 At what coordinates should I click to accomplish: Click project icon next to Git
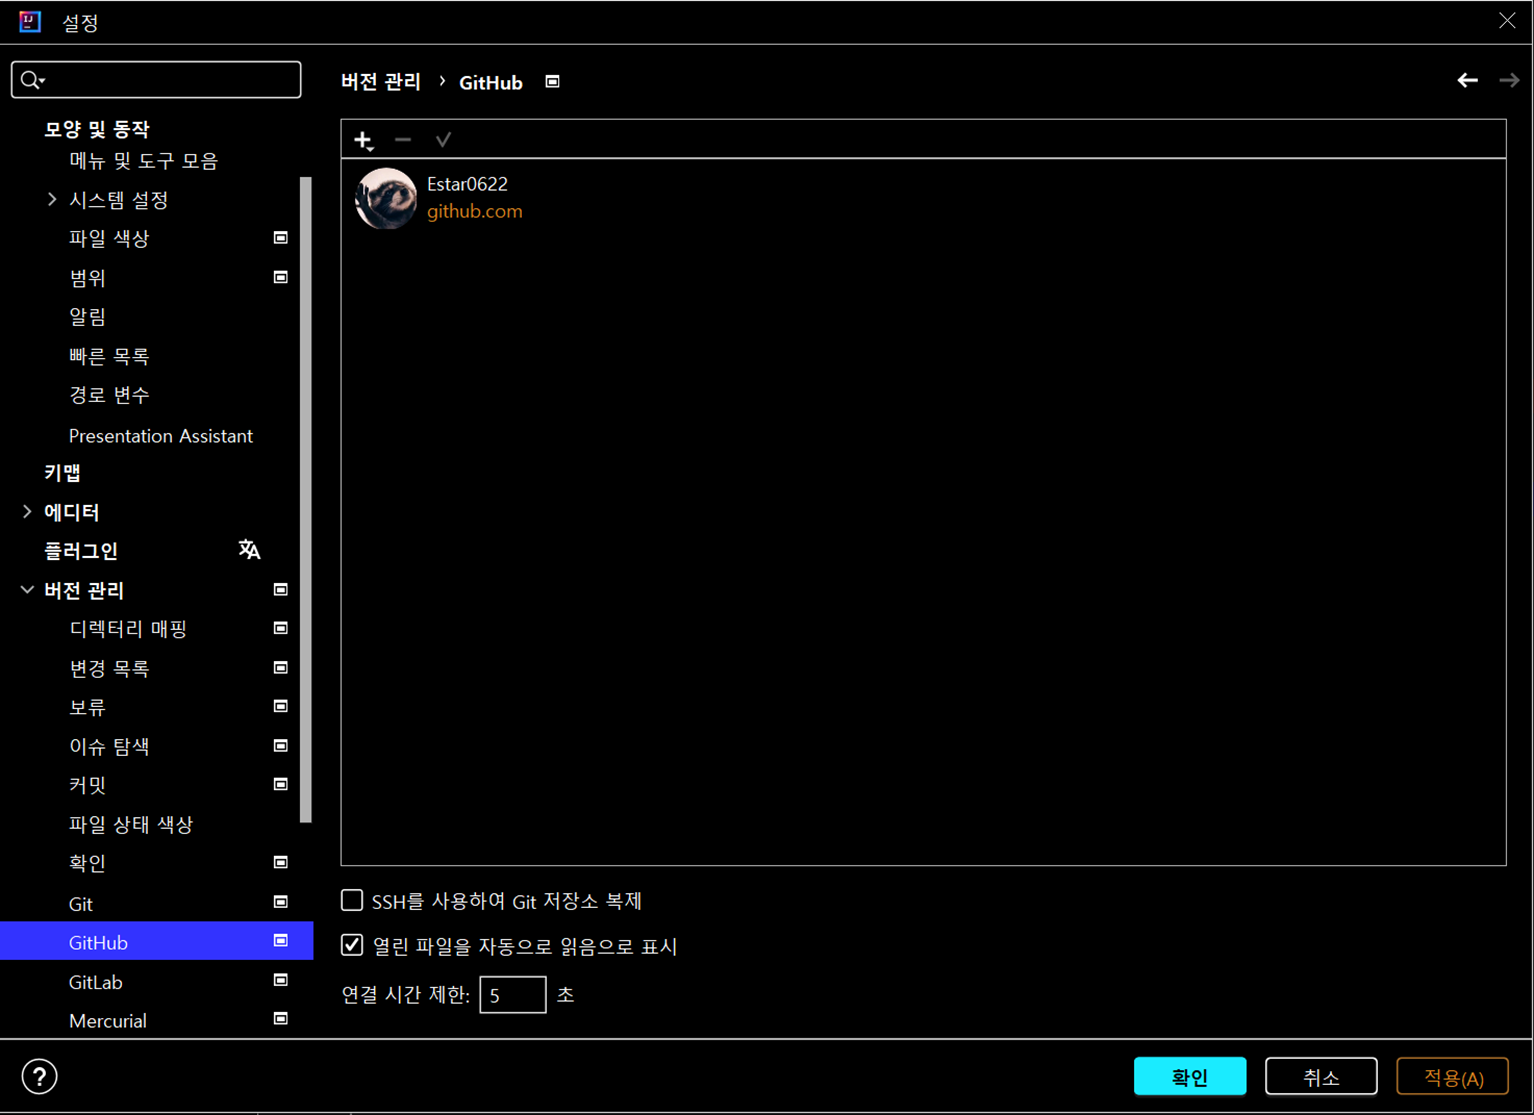281,902
